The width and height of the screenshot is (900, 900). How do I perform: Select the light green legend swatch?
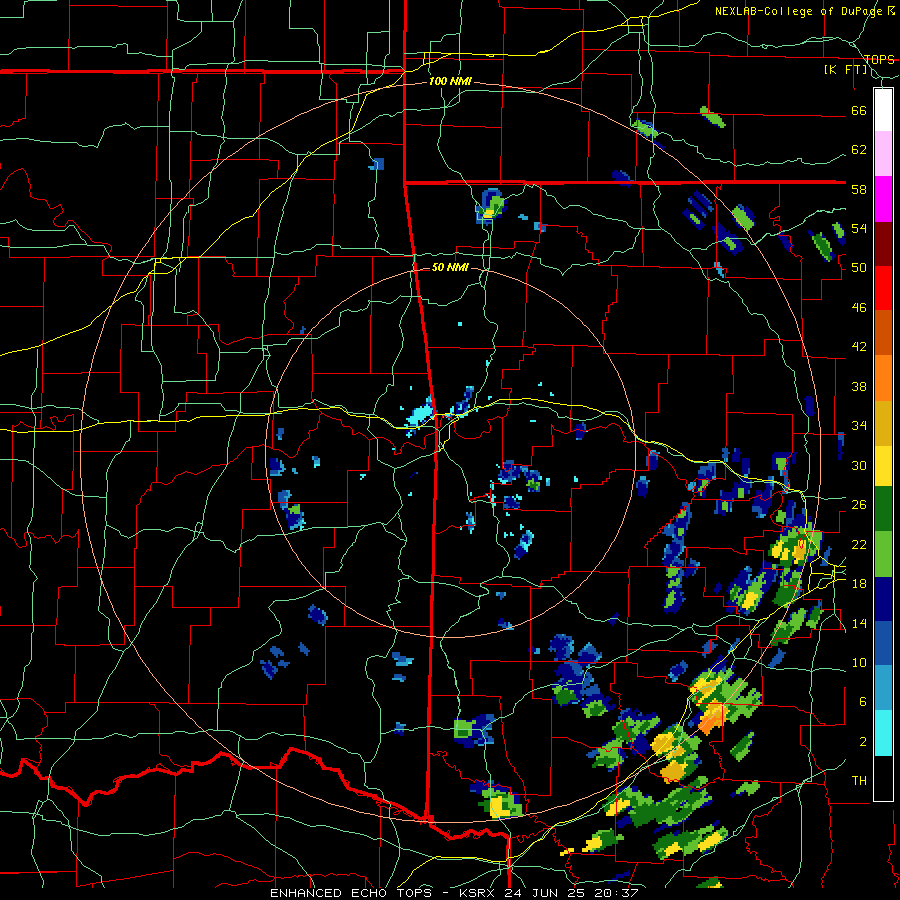(x=883, y=554)
